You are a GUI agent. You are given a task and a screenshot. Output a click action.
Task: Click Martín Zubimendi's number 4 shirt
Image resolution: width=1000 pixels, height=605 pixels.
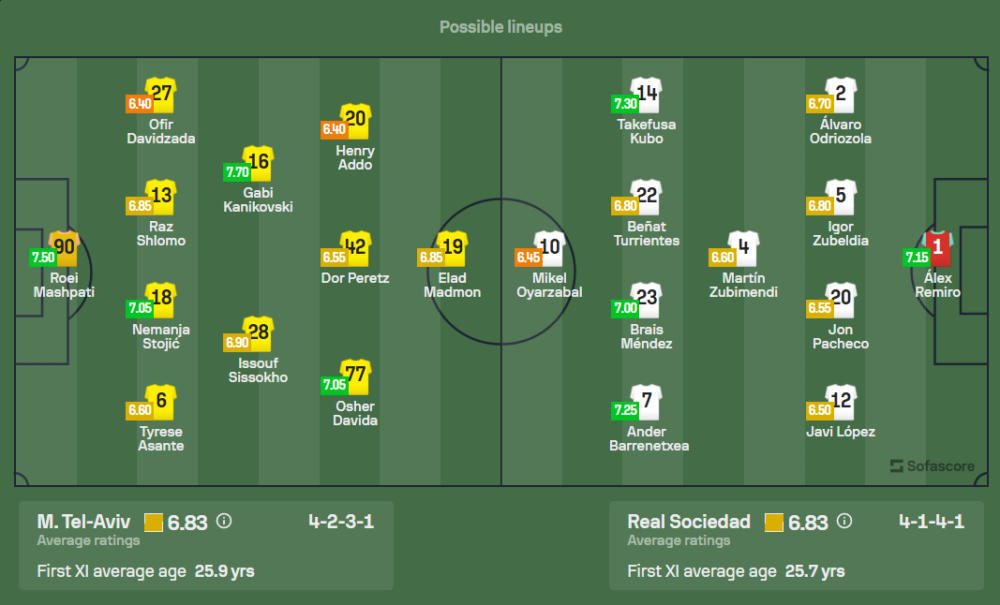tap(743, 248)
